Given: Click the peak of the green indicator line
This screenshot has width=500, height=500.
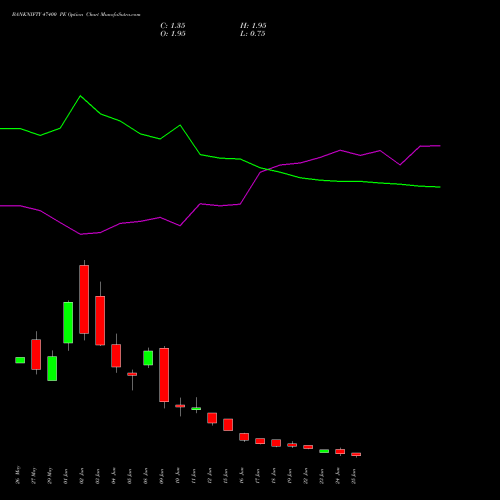Looking at the screenshot, I should (80, 96).
